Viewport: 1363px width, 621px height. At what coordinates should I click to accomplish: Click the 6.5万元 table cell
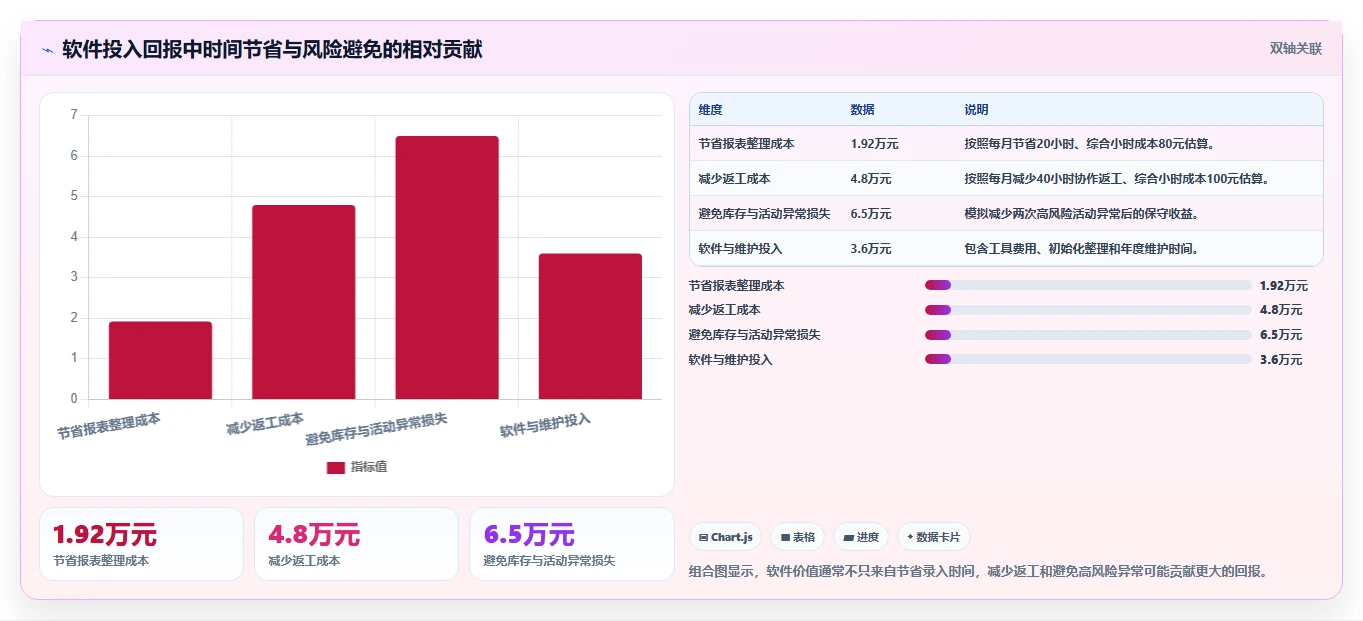click(871, 214)
